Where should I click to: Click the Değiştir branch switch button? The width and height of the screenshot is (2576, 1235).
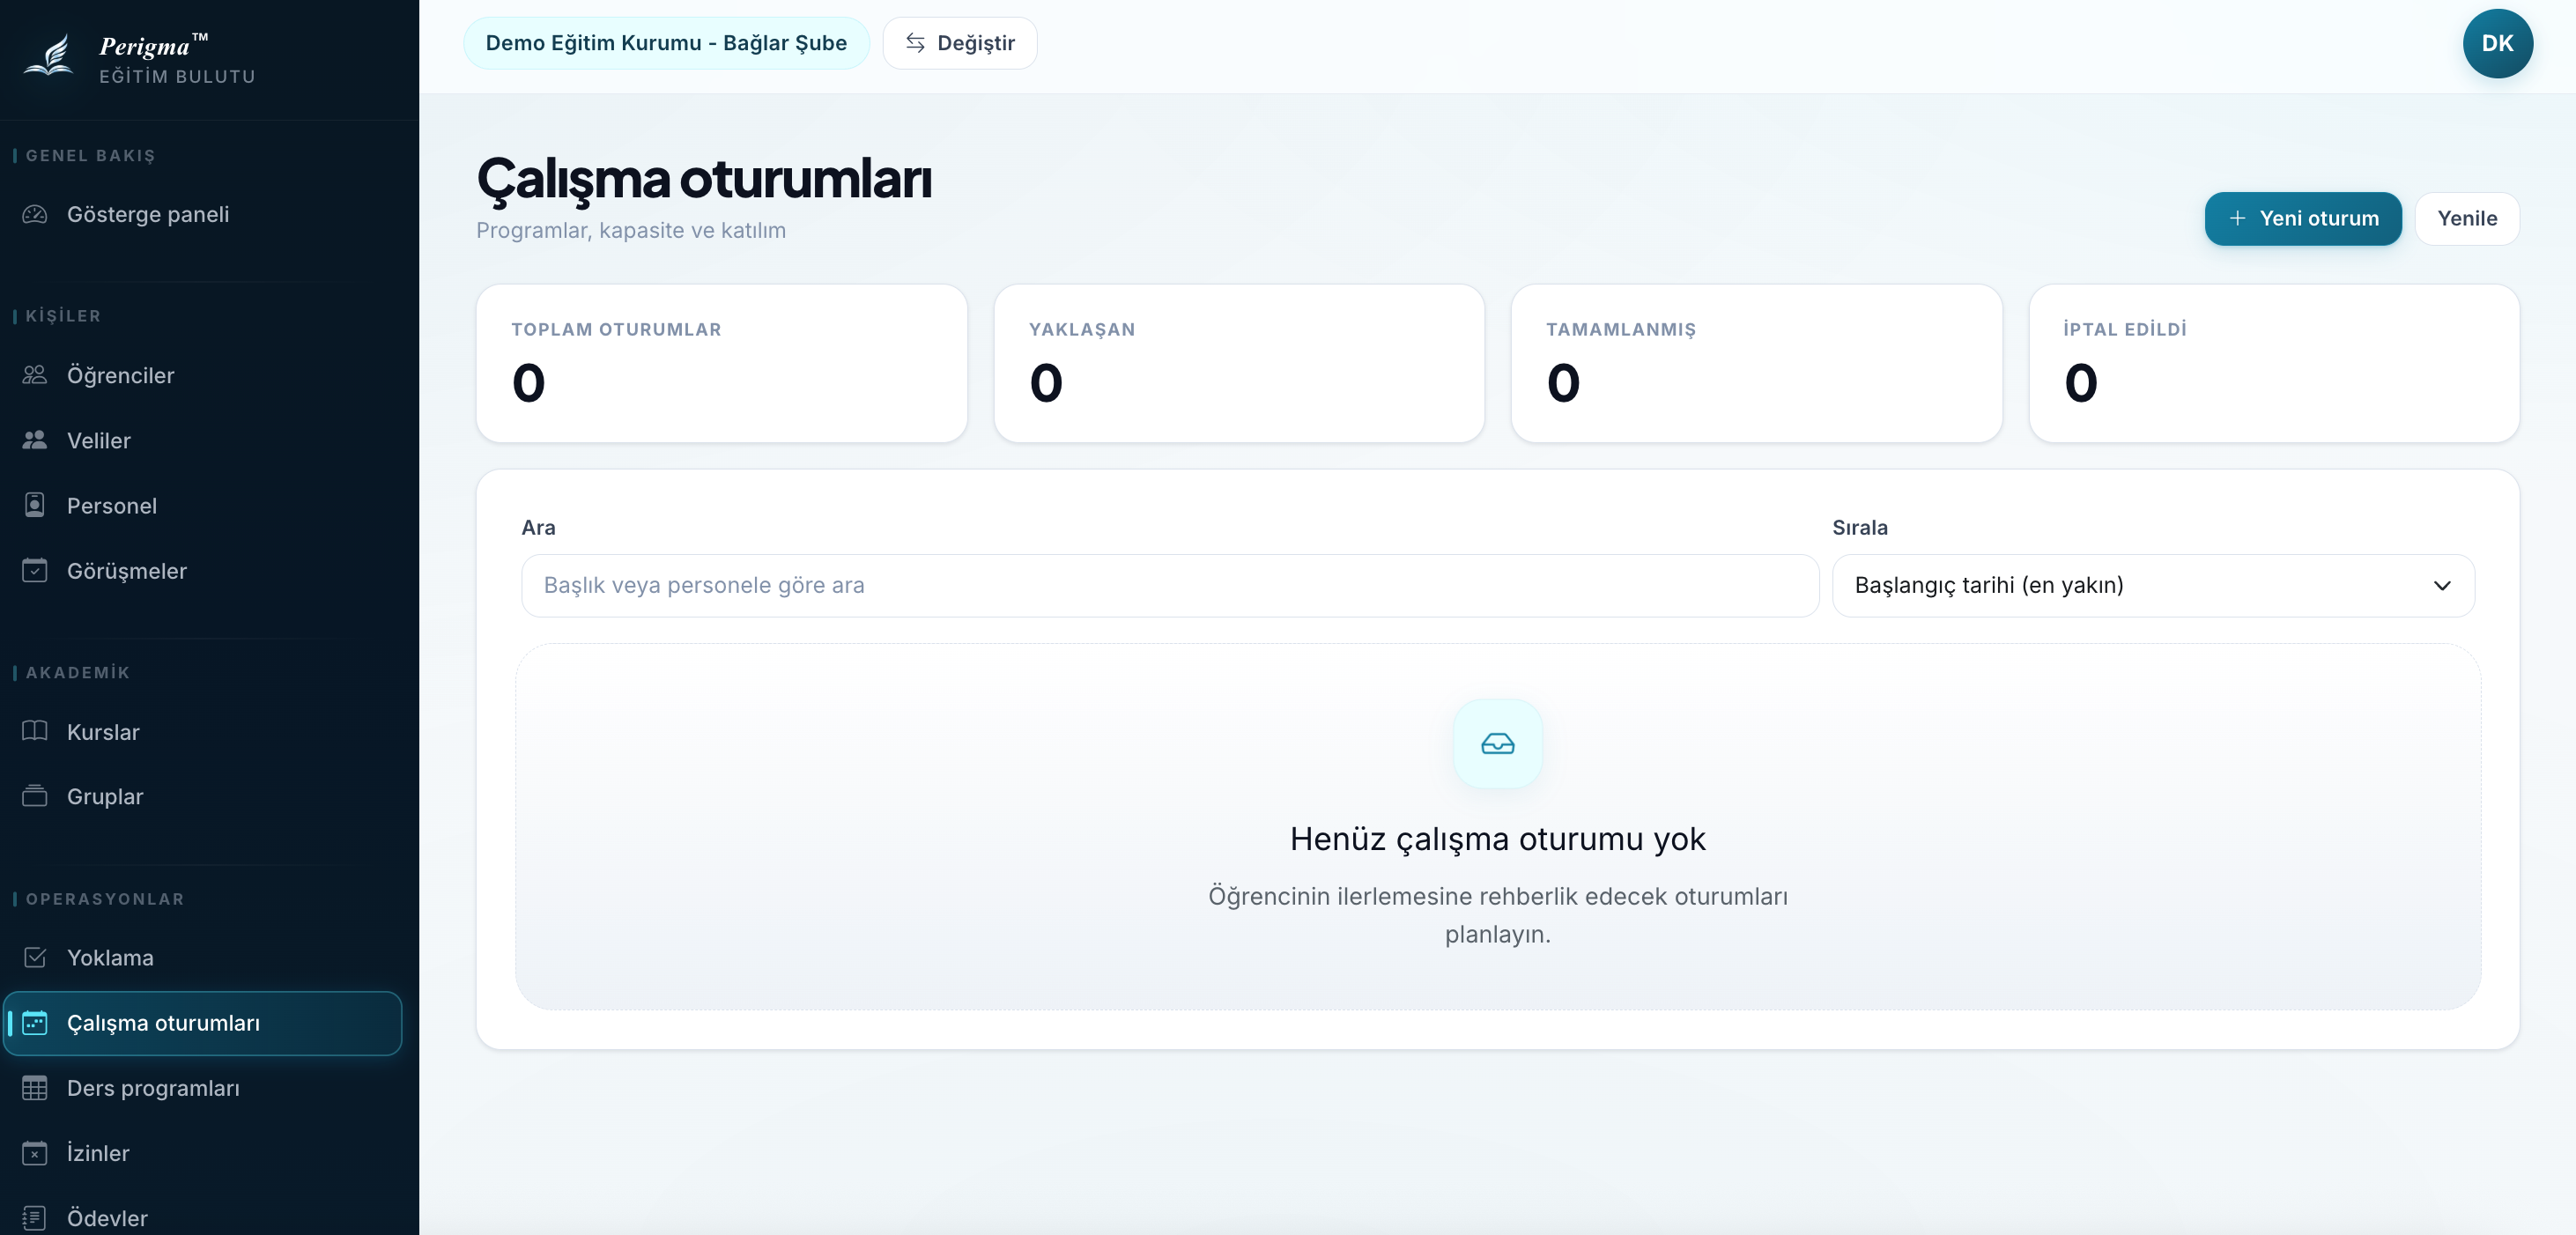click(x=959, y=43)
